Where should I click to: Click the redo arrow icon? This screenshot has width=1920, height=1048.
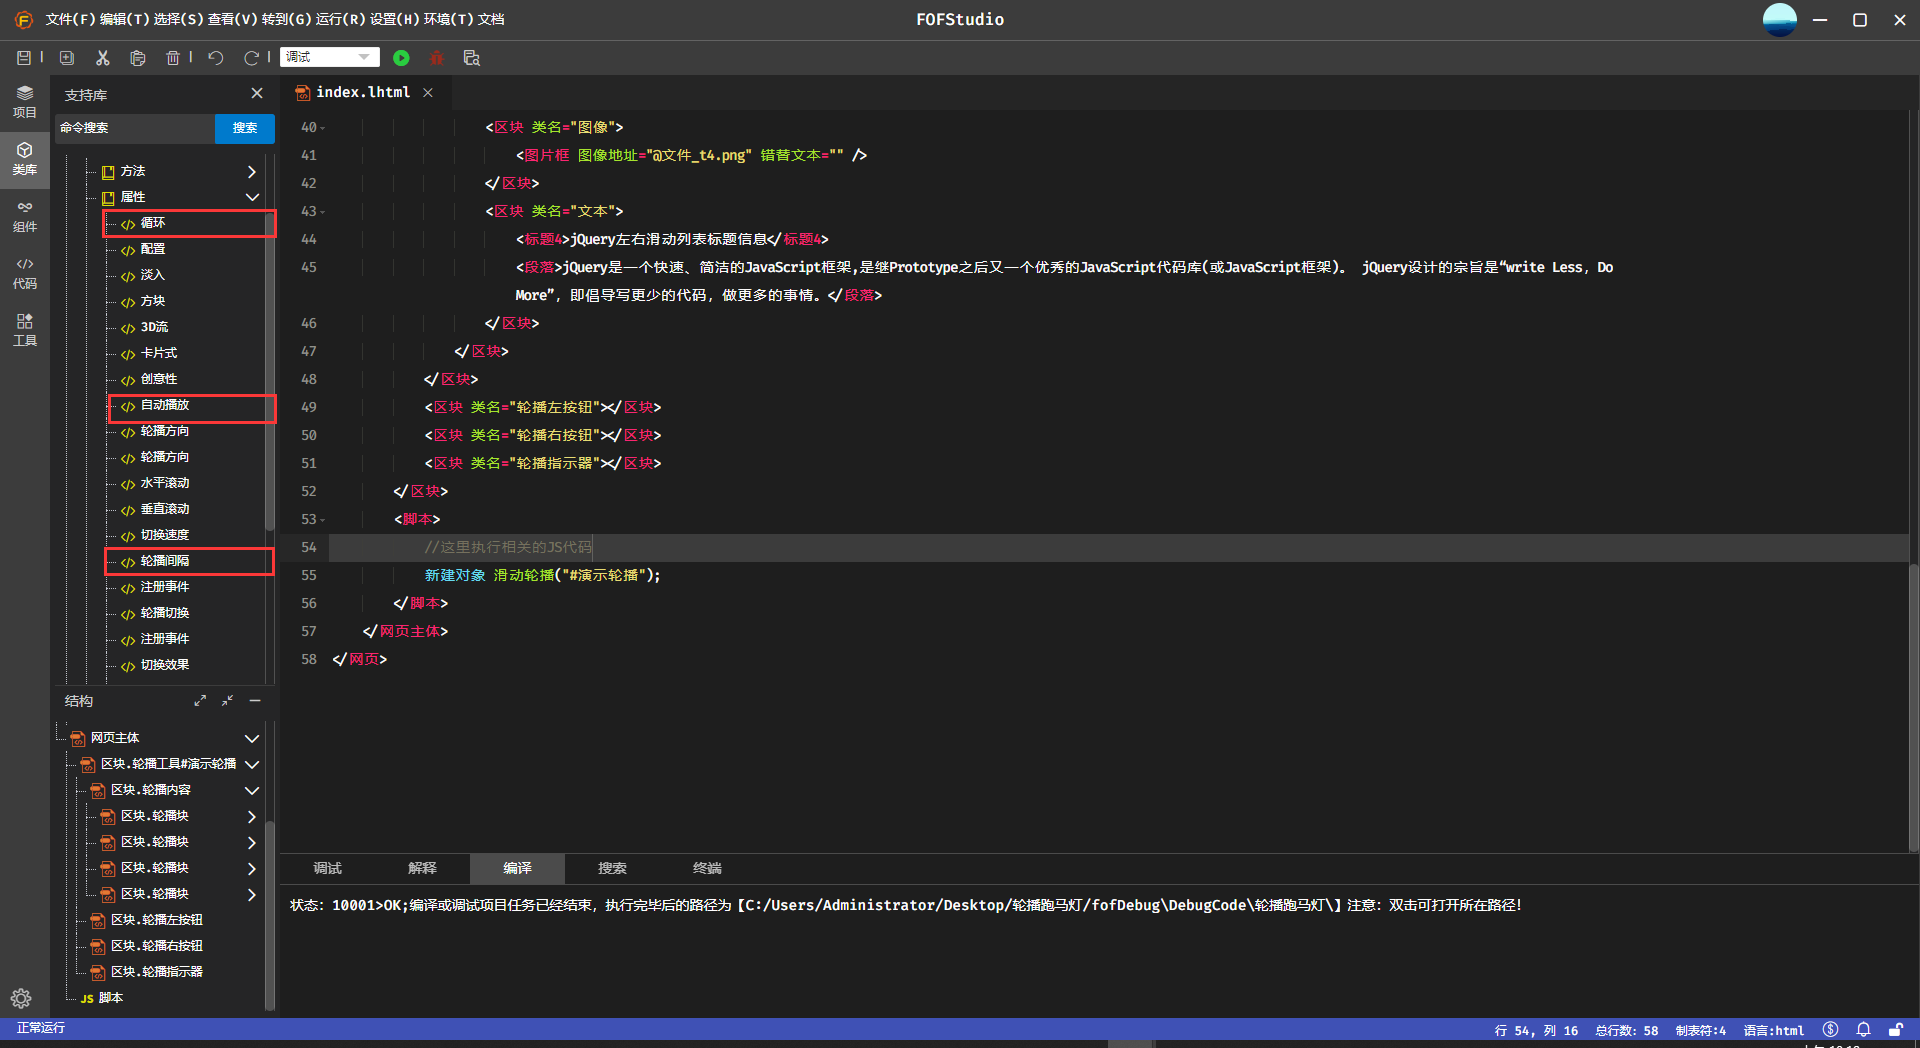[251, 58]
